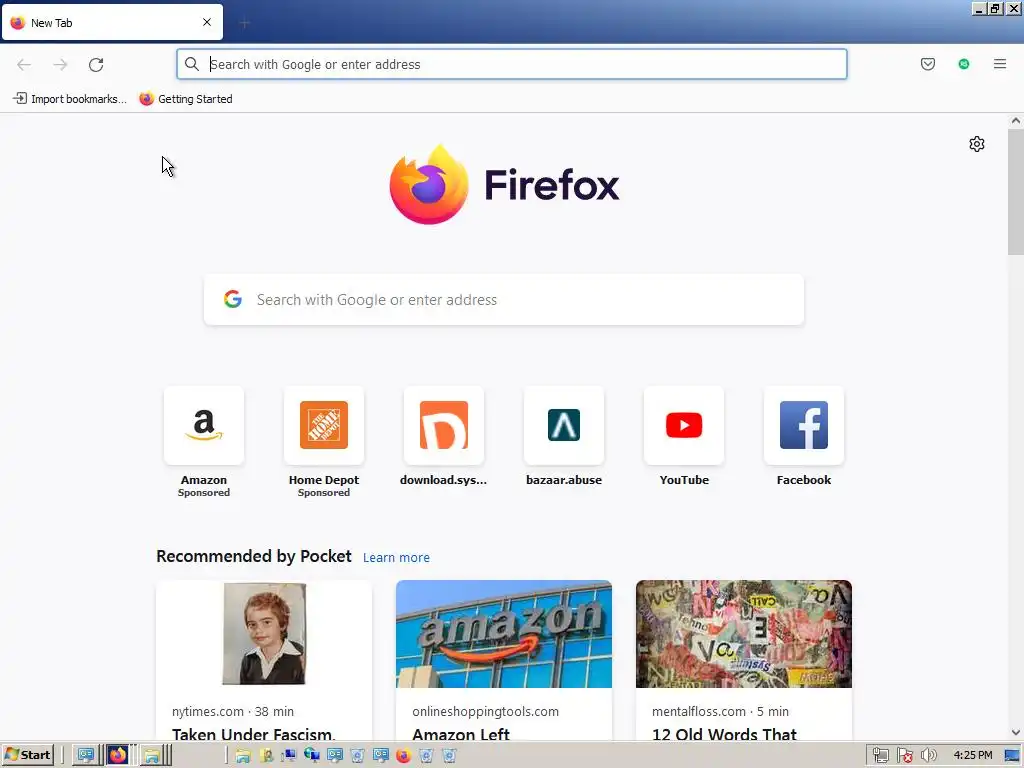Viewport: 1024px width, 768px height.
Task: Click the 'Recommended by Pocket' heading
Action: (253, 556)
